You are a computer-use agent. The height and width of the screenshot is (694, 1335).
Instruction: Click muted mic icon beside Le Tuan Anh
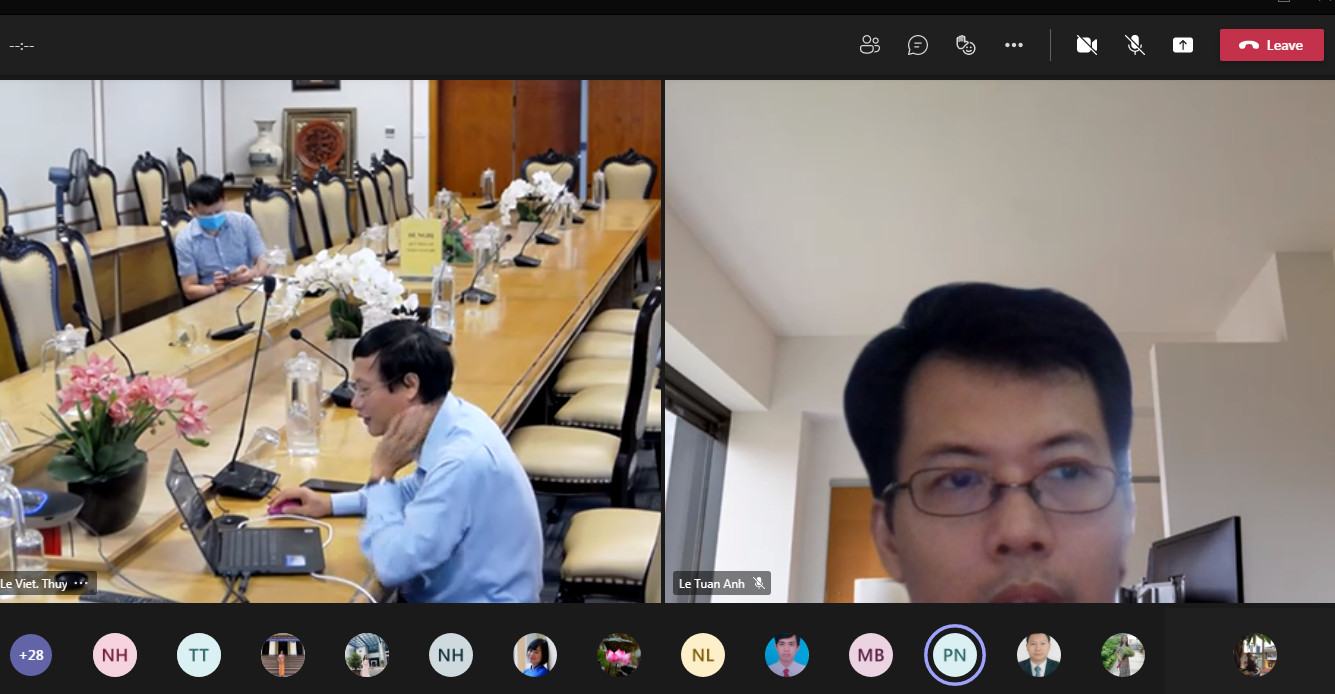(759, 584)
